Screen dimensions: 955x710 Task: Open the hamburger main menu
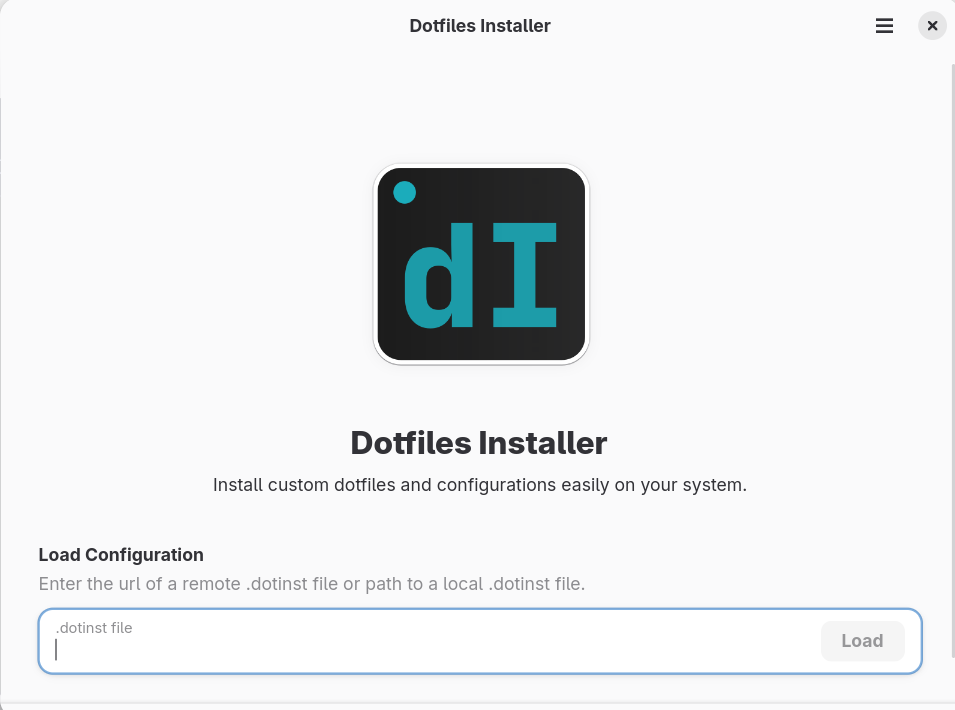[x=884, y=26]
